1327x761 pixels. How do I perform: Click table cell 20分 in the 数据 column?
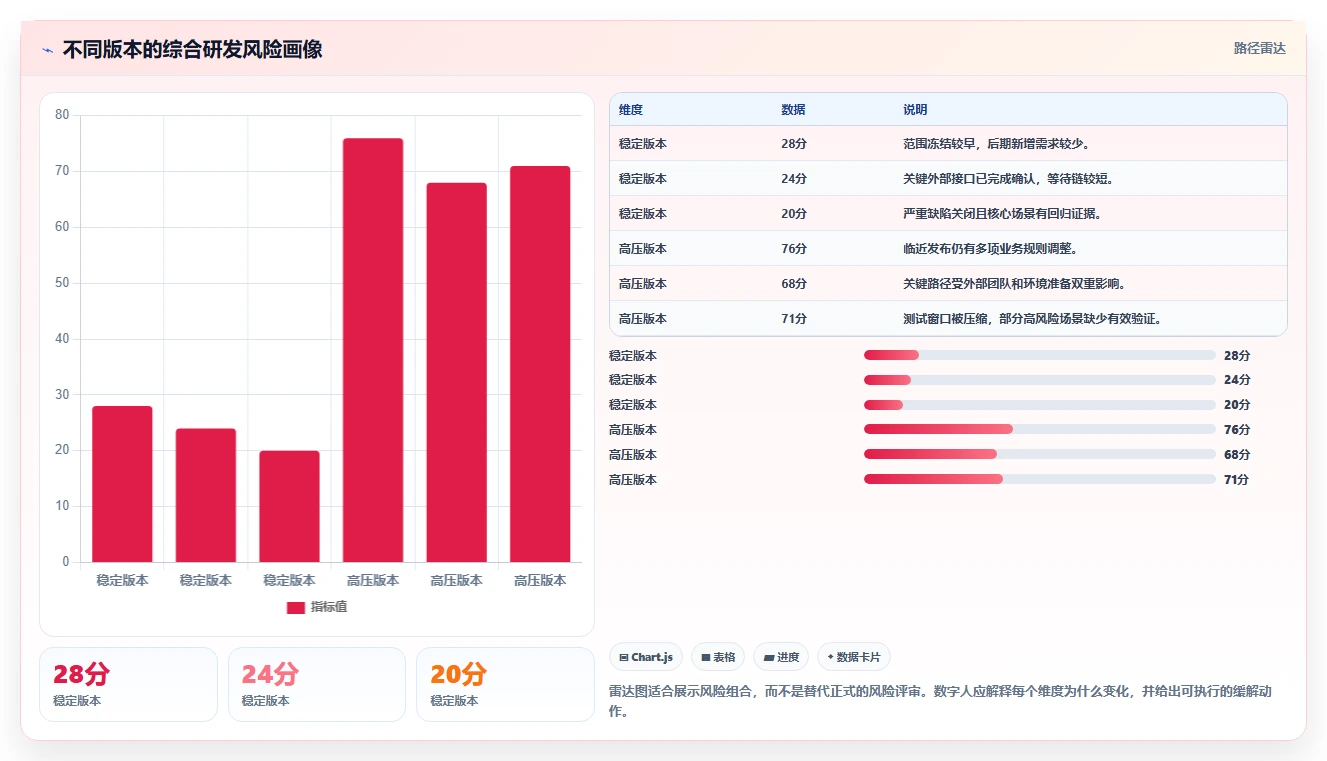click(x=794, y=214)
